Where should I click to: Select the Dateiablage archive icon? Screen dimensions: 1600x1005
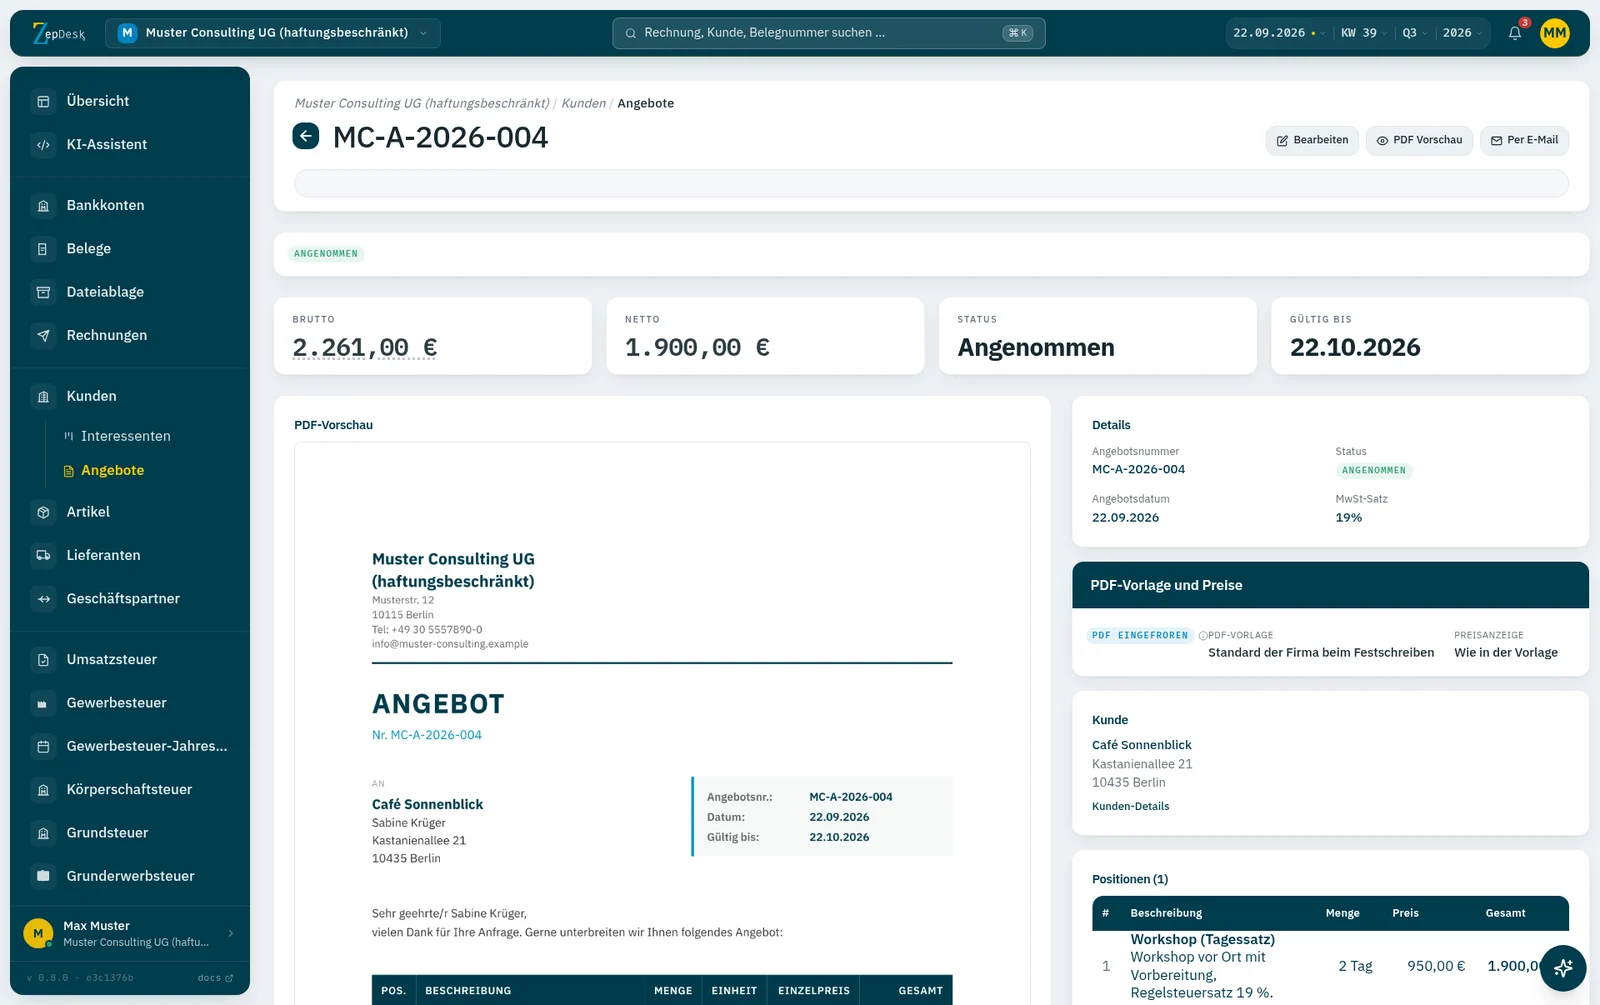[x=43, y=292]
